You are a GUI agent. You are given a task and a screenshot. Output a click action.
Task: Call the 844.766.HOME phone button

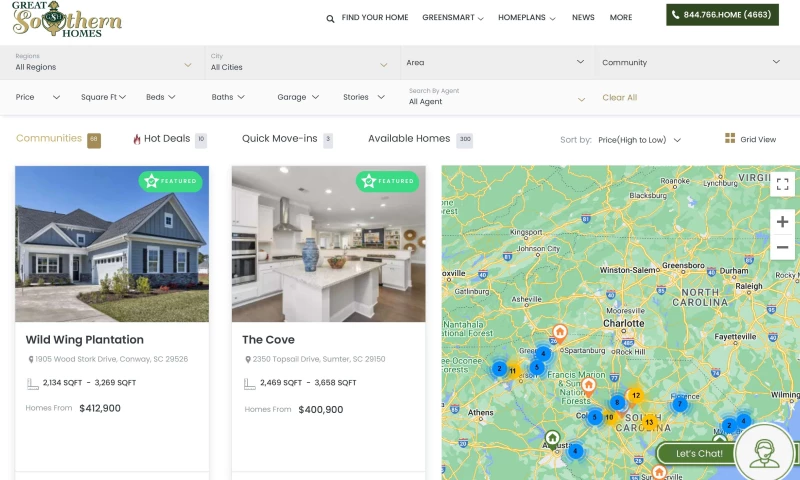click(x=722, y=15)
